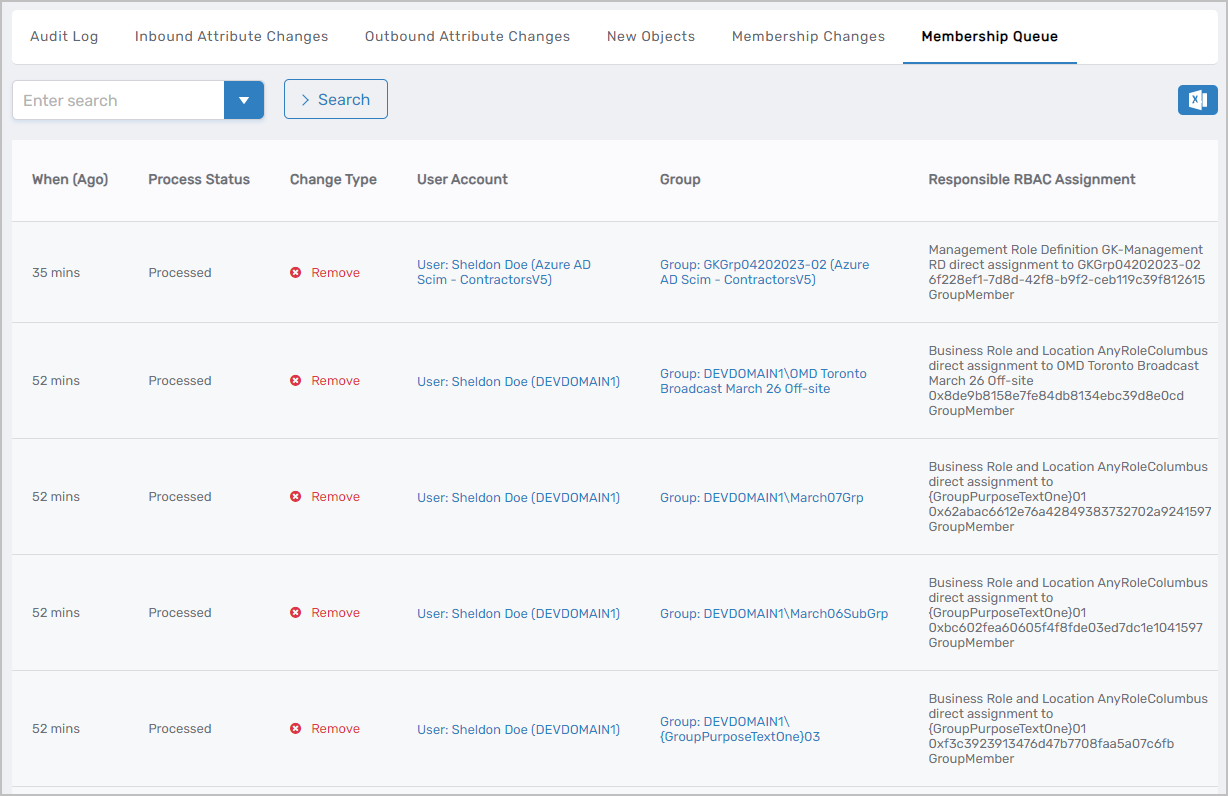
Task: Click the Process Status column header
Action: pyautogui.click(x=199, y=180)
